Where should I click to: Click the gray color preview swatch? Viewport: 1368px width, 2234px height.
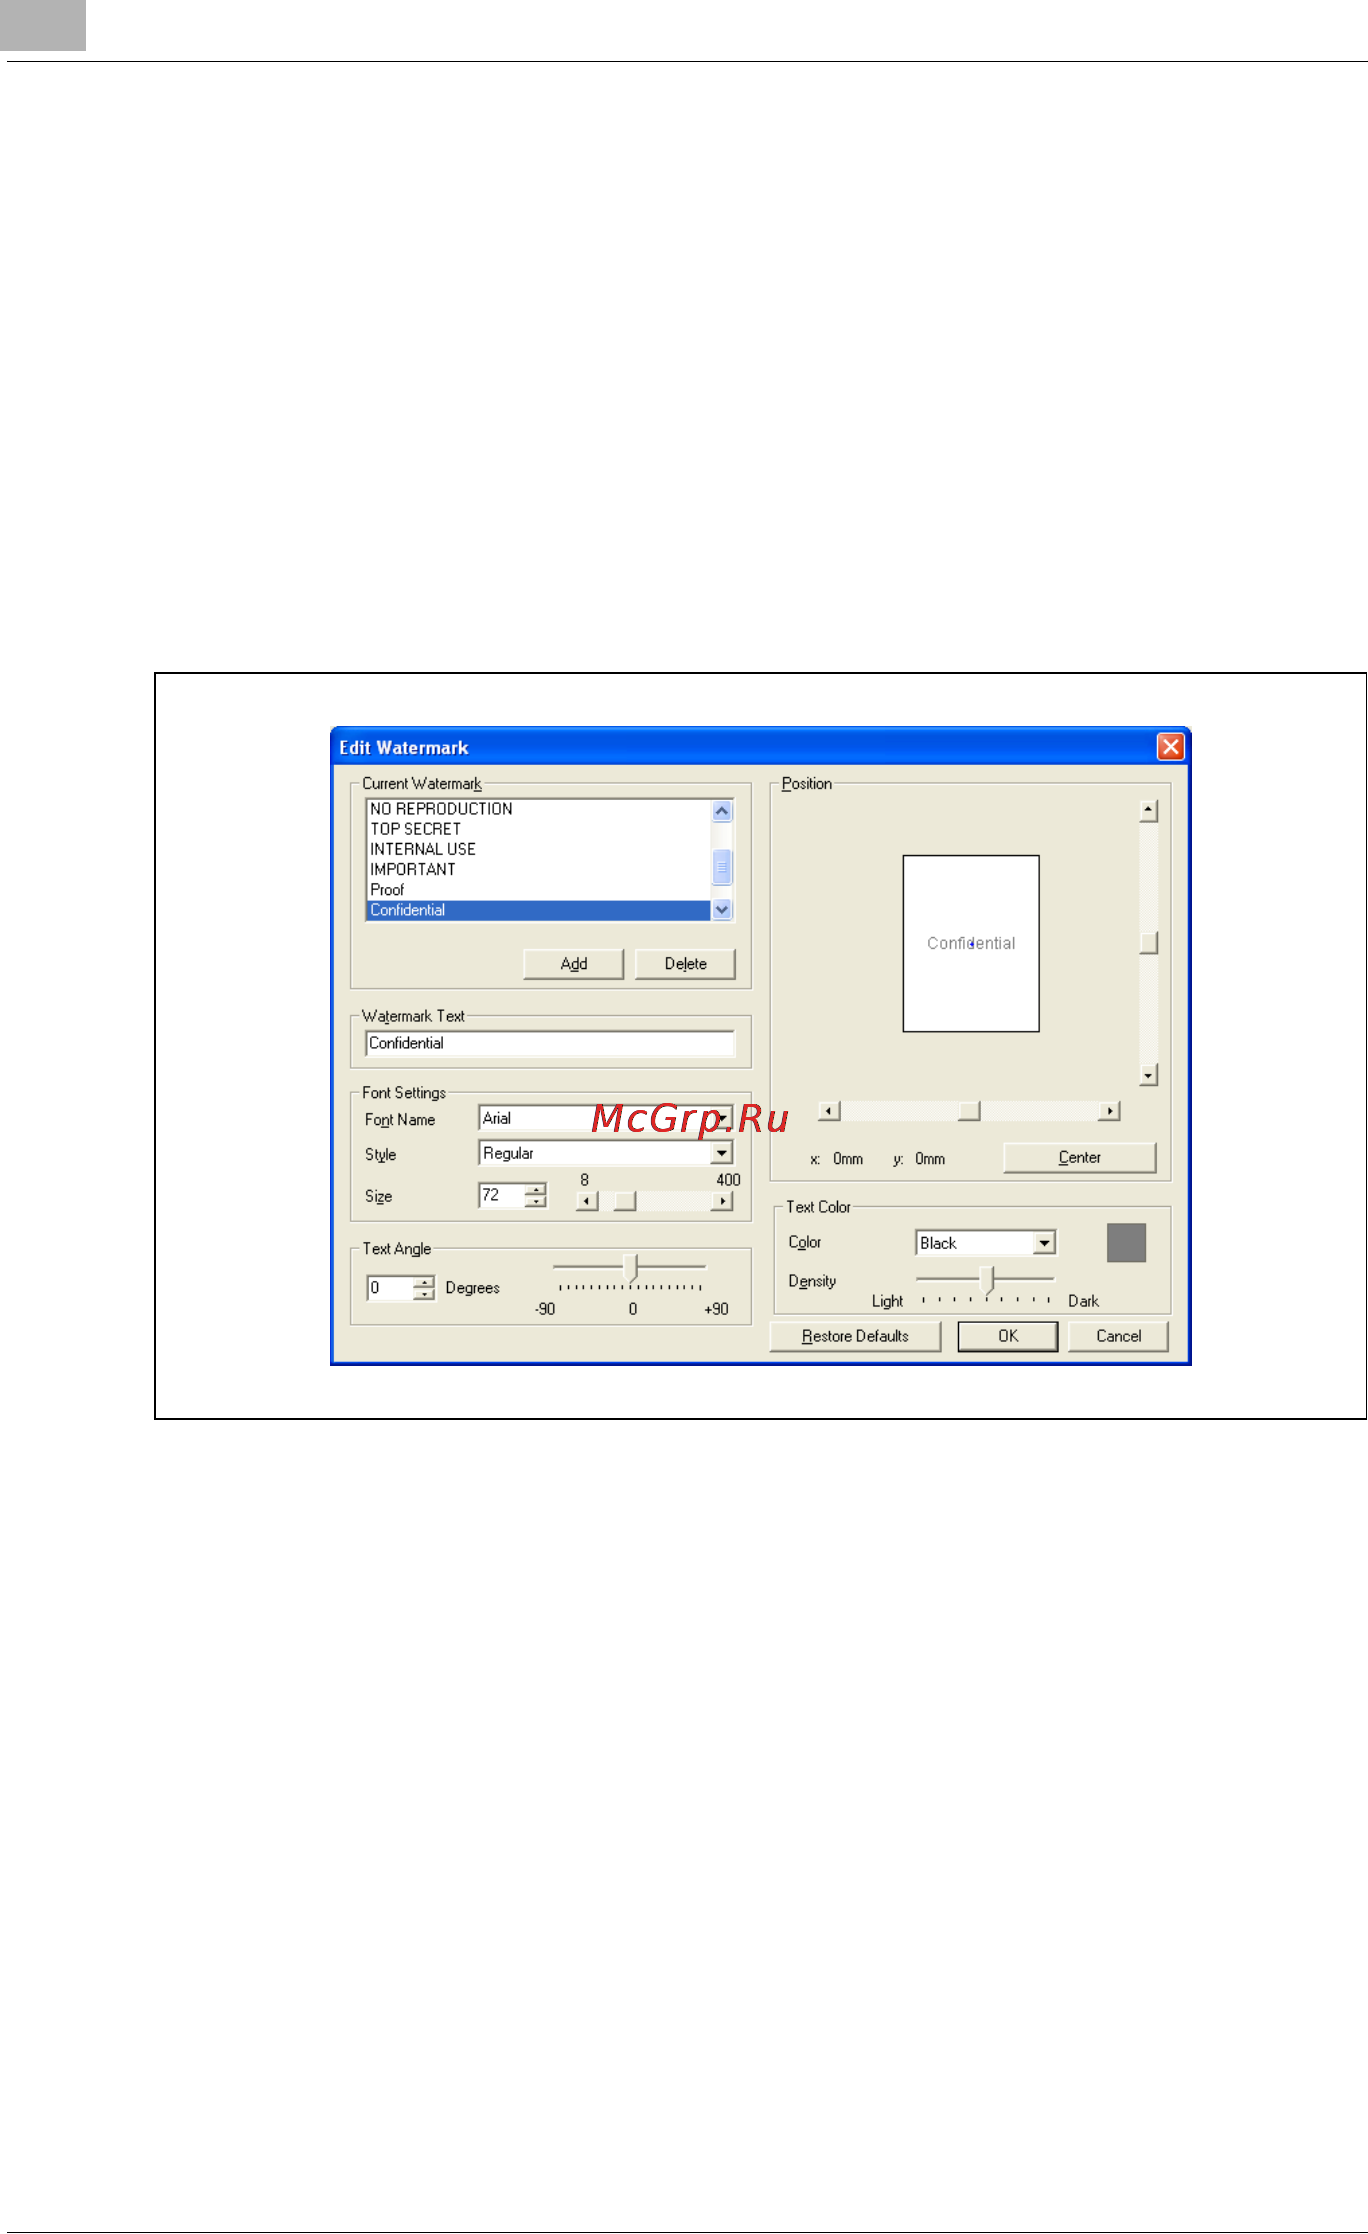(1126, 1243)
